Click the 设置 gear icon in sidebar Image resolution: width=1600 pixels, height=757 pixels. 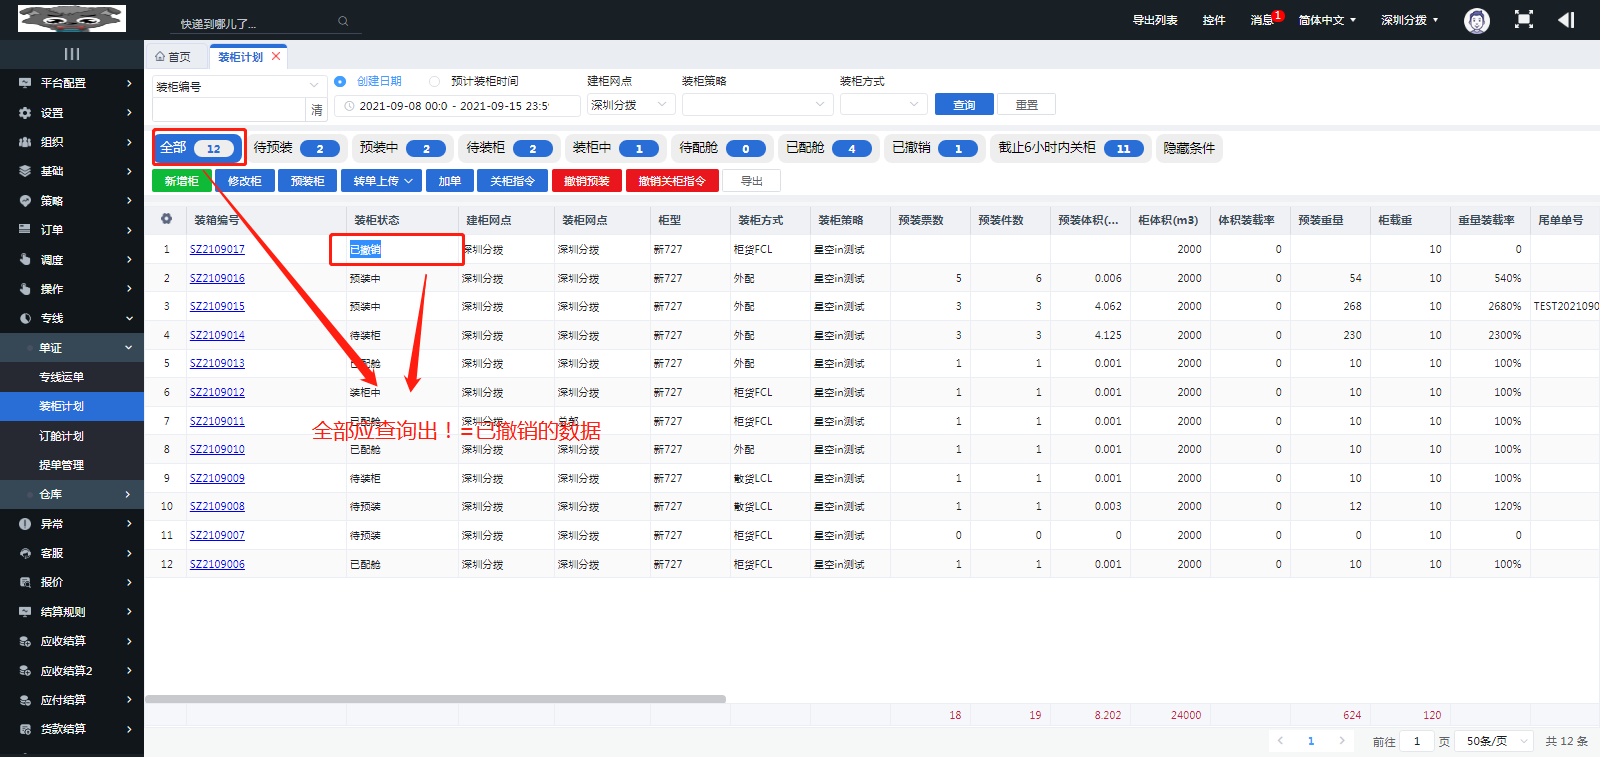(x=25, y=113)
